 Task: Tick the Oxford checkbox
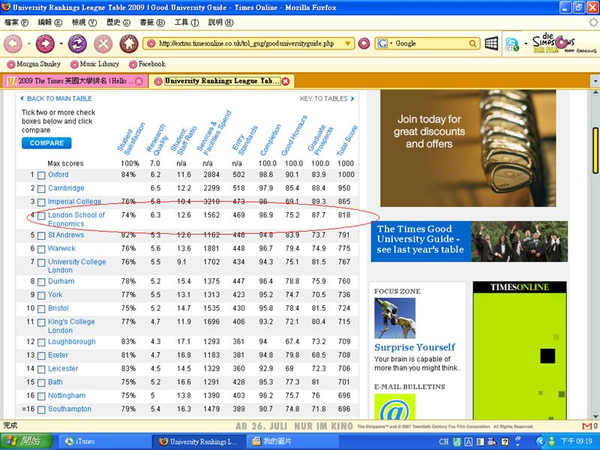pos(41,175)
